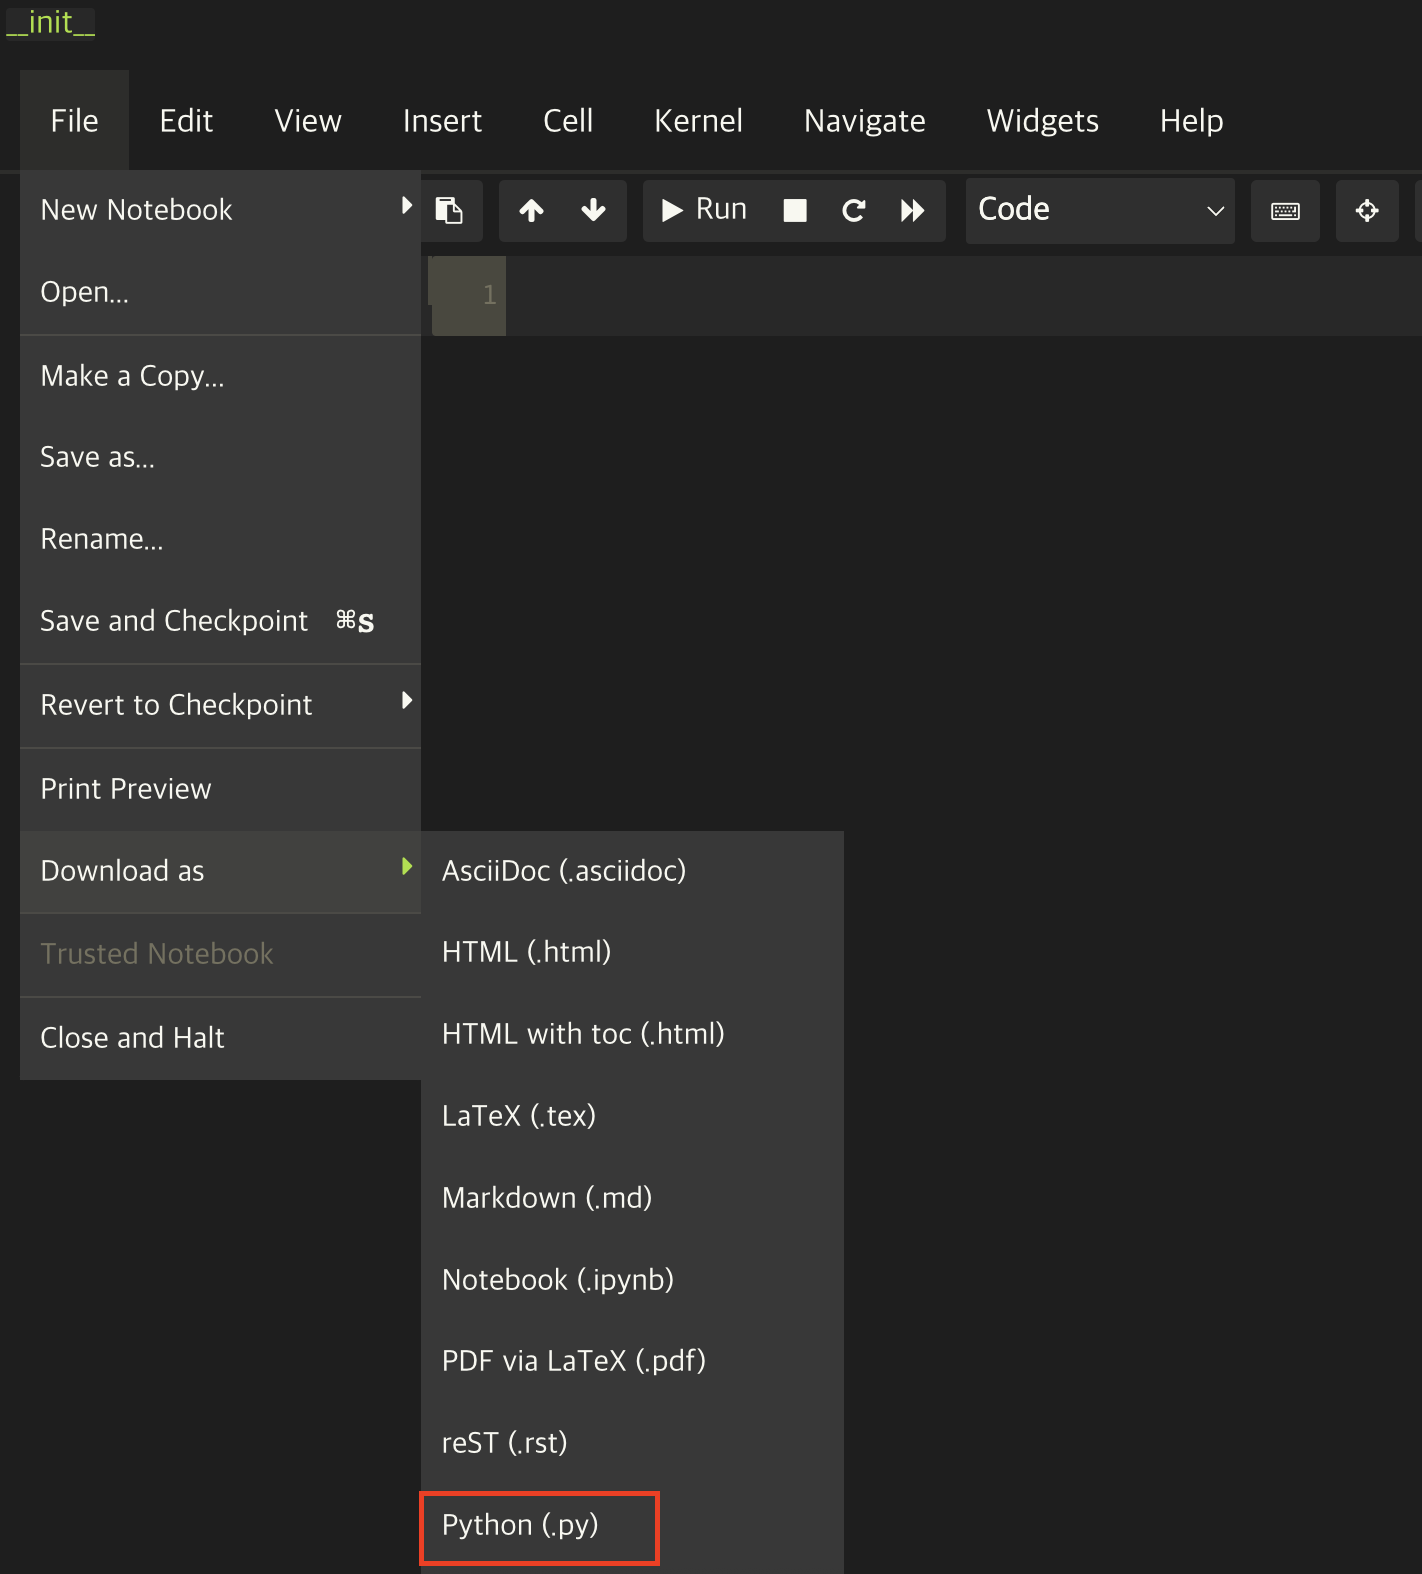The width and height of the screenshot is (1422, 1574).
Task: Click New Notebook menu entry text
Action: (136, 210)
